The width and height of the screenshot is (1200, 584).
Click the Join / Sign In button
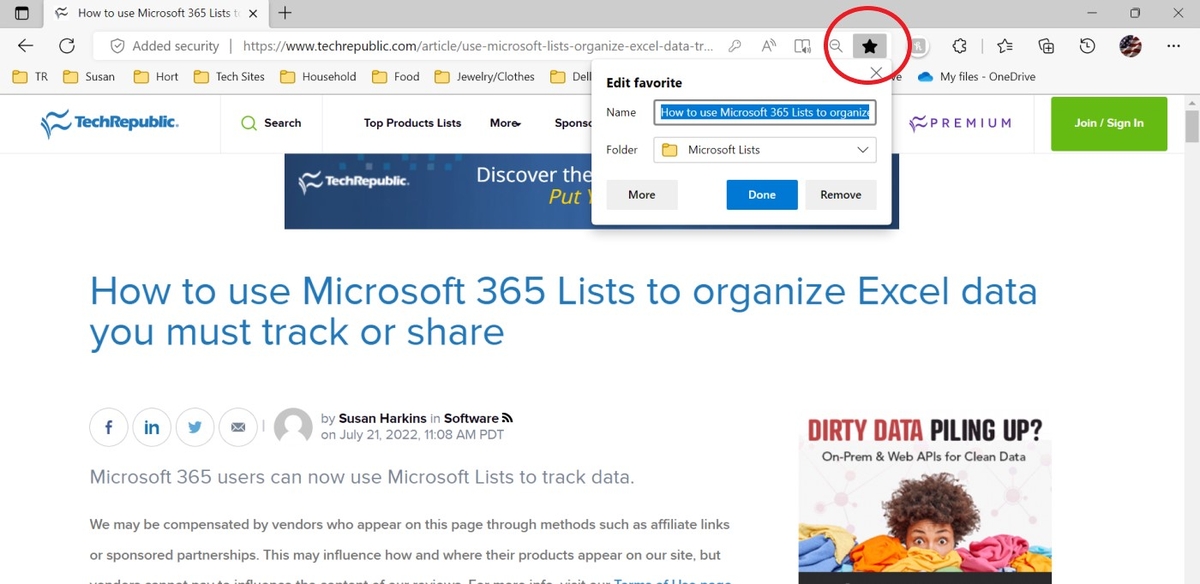point(1108,123)
